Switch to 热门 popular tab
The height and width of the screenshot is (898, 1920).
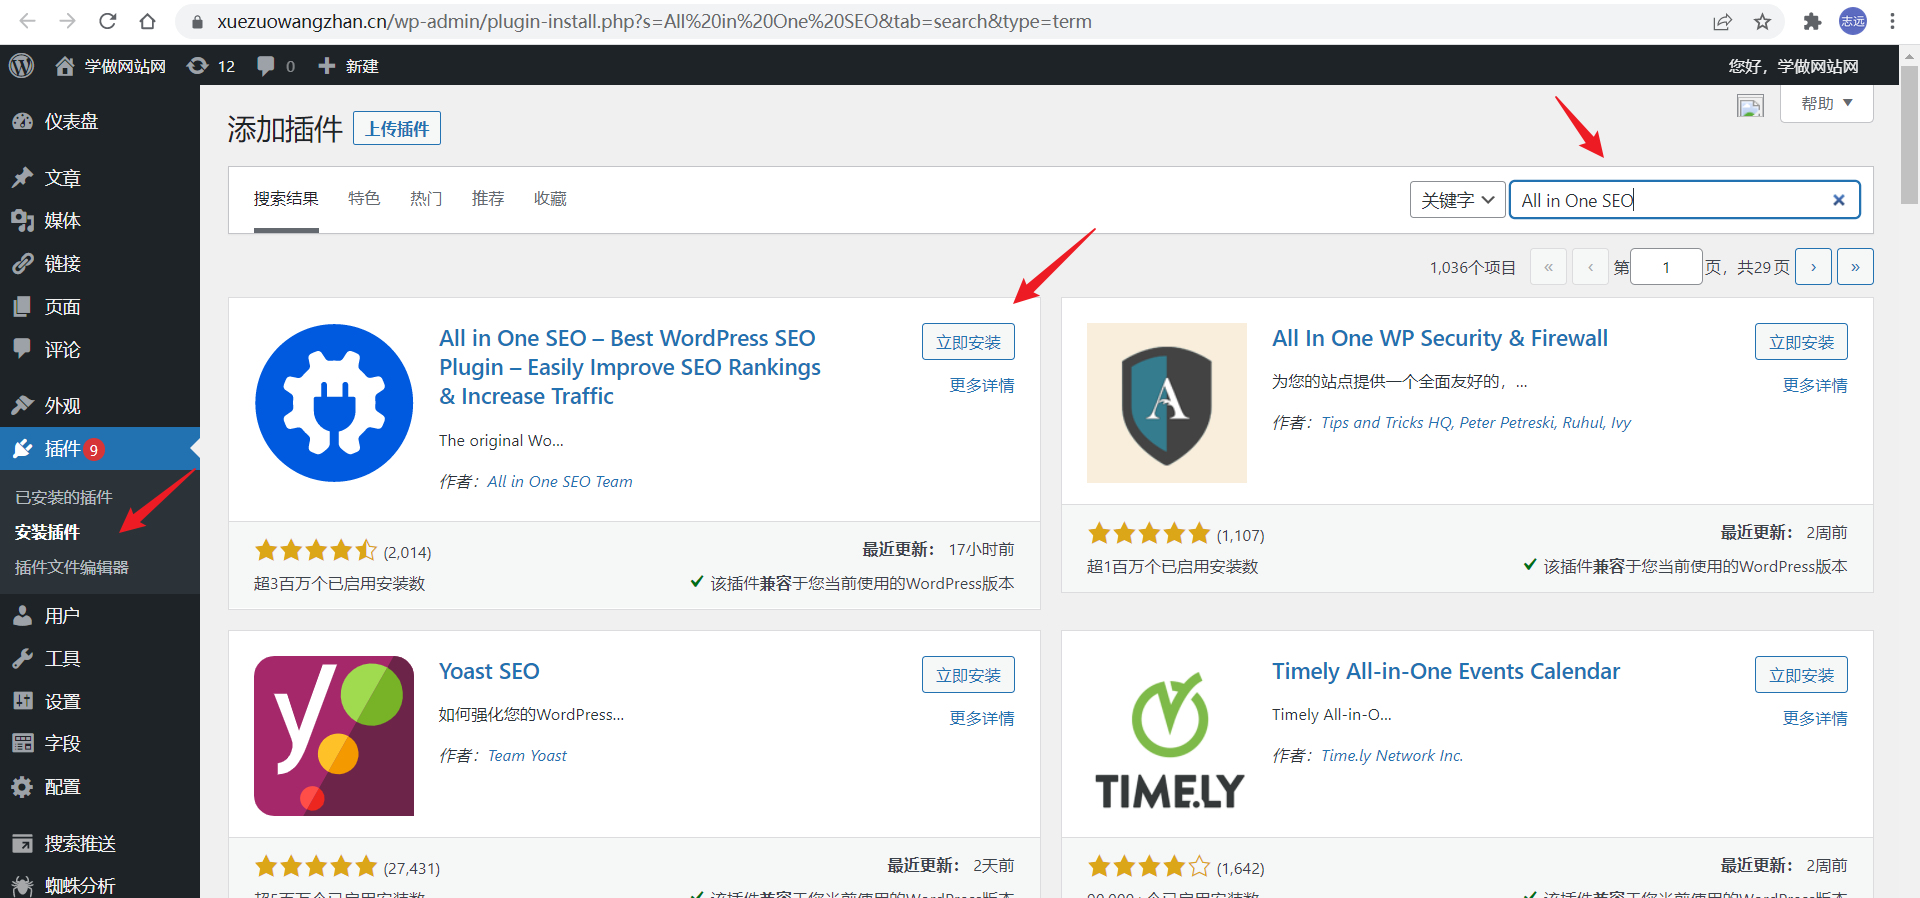426,199
